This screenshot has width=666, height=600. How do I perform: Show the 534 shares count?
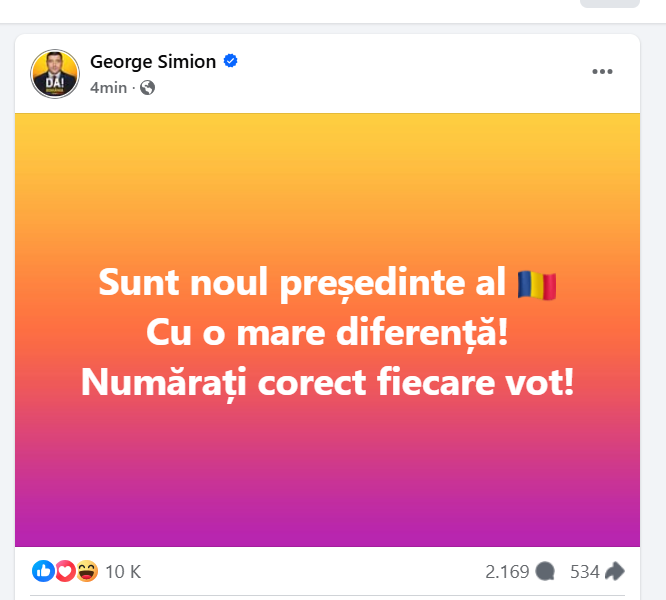coord(584,572)
